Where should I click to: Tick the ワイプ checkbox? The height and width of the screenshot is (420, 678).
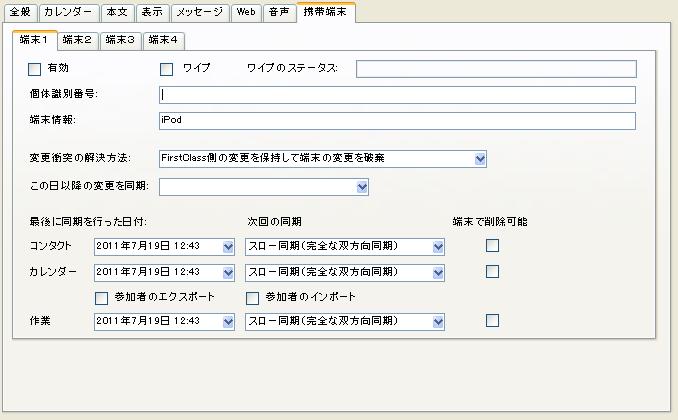point(166,69)
